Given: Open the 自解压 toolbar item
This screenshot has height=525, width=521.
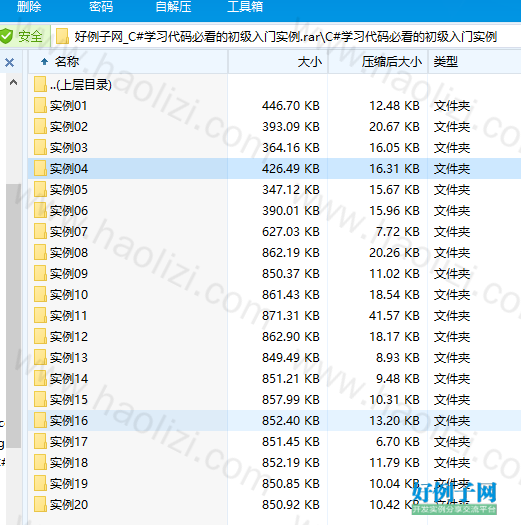Looking at the screenshot, I should 173,7.
